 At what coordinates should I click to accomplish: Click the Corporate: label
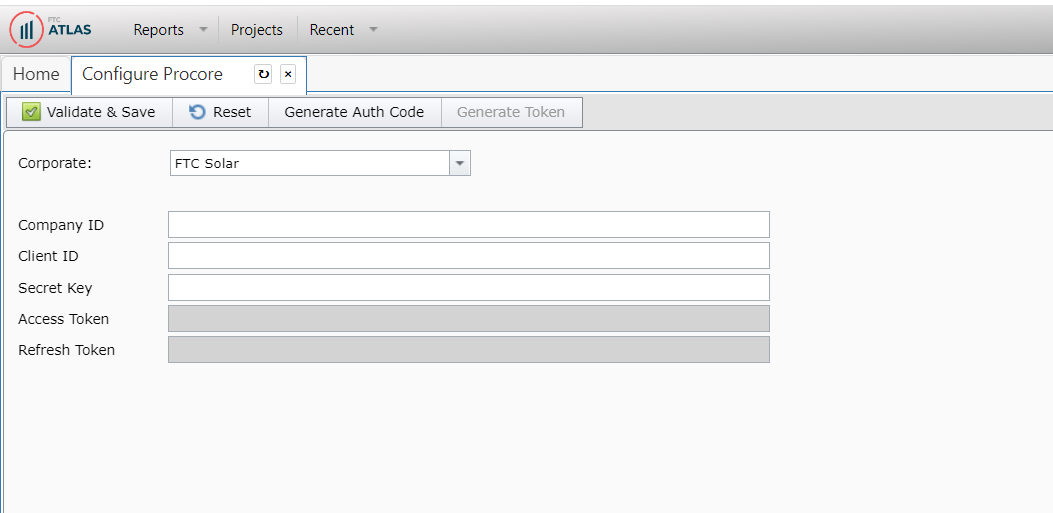[x=55, y=163]
